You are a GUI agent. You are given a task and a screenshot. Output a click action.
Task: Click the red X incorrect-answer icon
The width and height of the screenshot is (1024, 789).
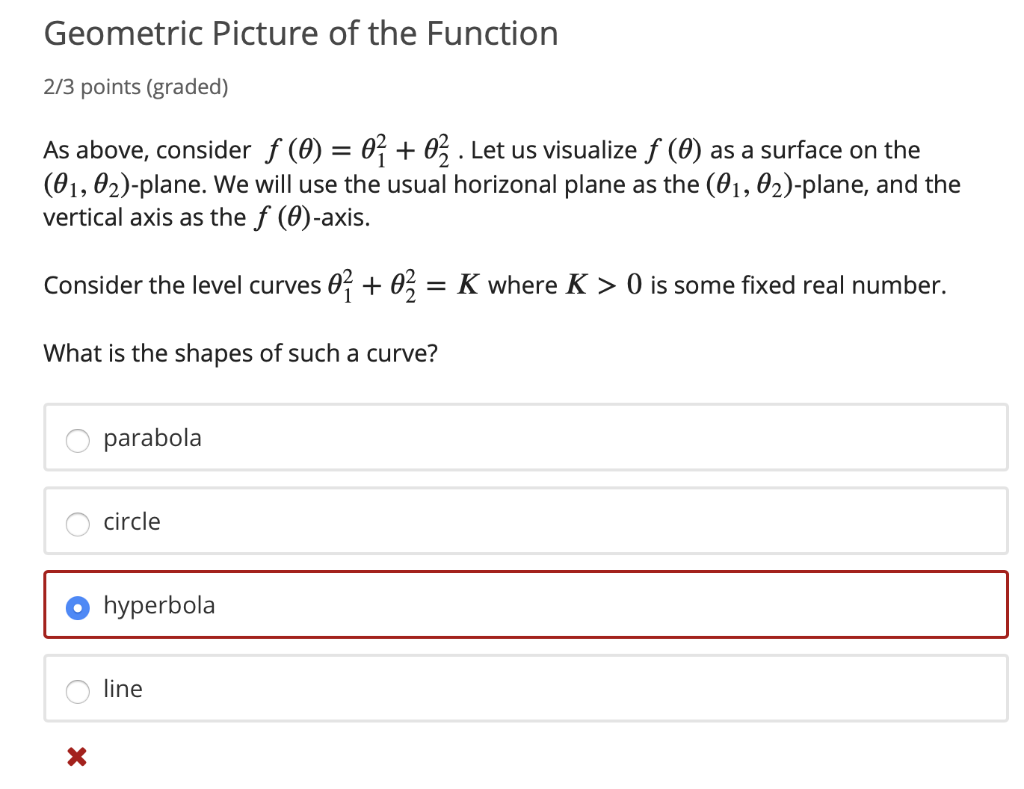tap(75, 756)
